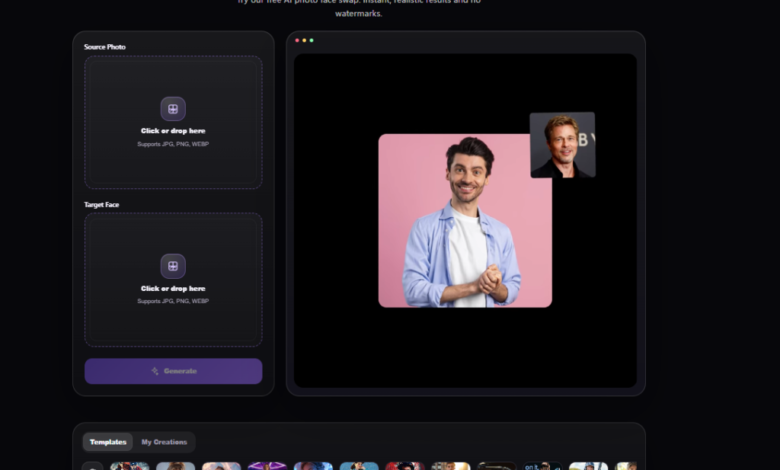This screenshot has height=470, width=780.
Task: Start face swap with the Generate button
Action: [x=173, y=371]
